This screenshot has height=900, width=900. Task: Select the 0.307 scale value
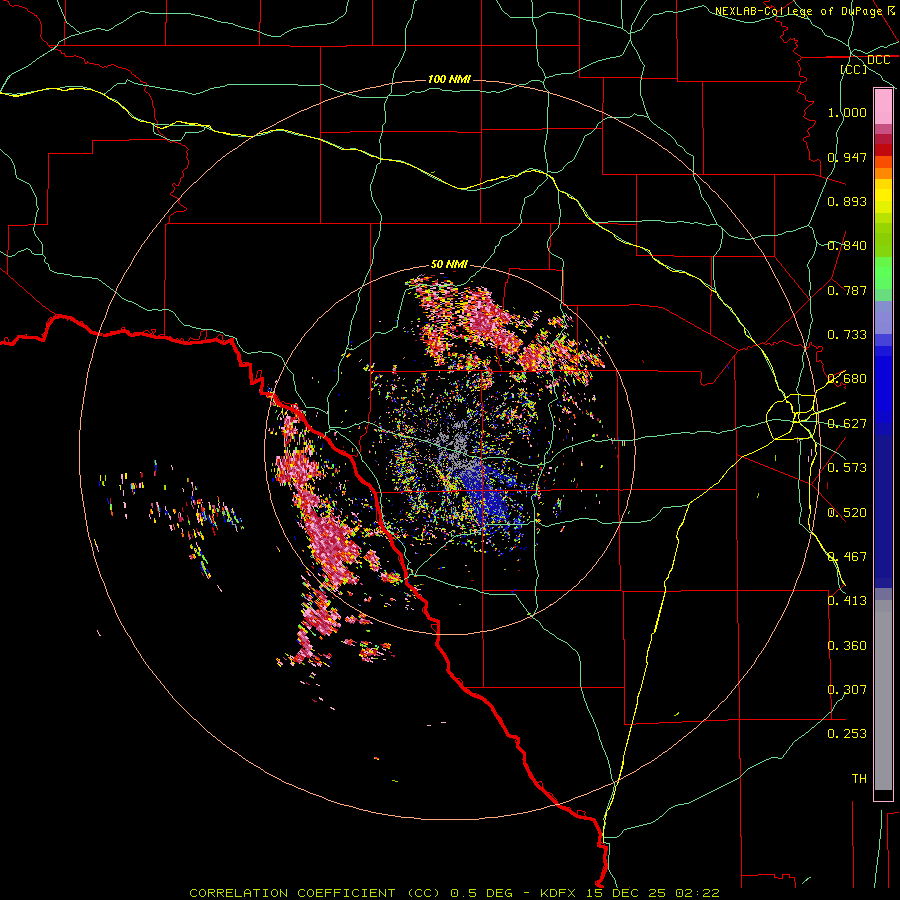tap(847, 690)
